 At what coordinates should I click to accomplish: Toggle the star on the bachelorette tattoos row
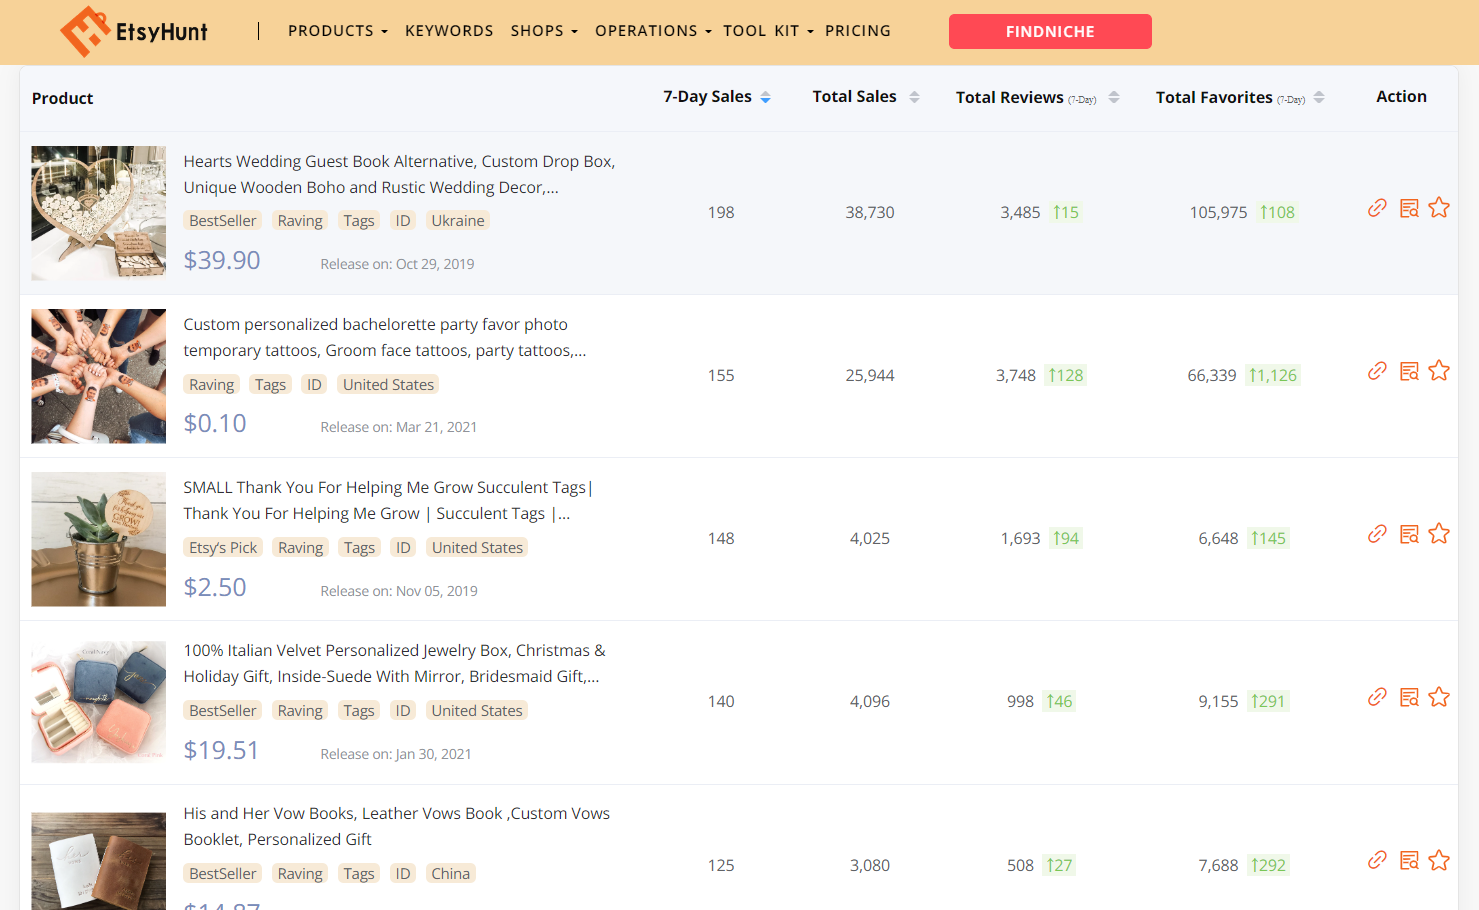pos(1440,370)
